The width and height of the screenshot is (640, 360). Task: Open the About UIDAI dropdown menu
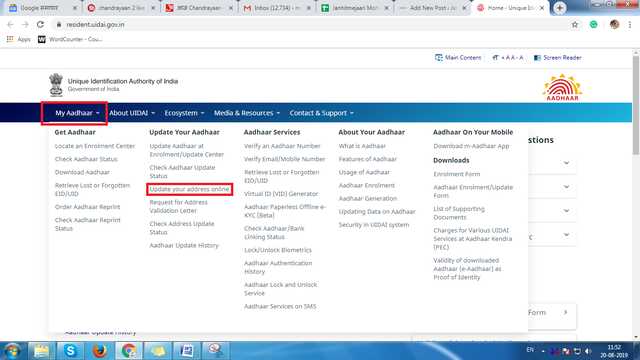(132, 113)
